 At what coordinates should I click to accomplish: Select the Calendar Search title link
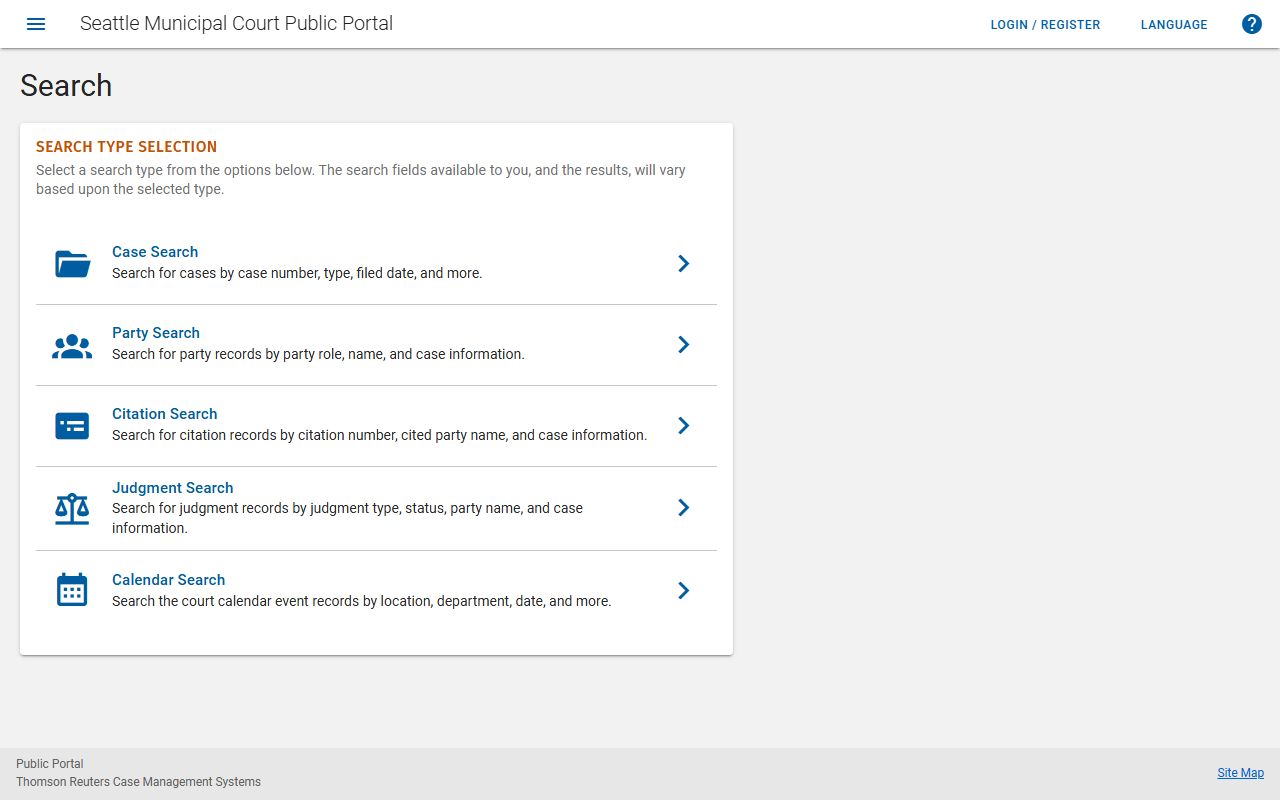[169, 580]
